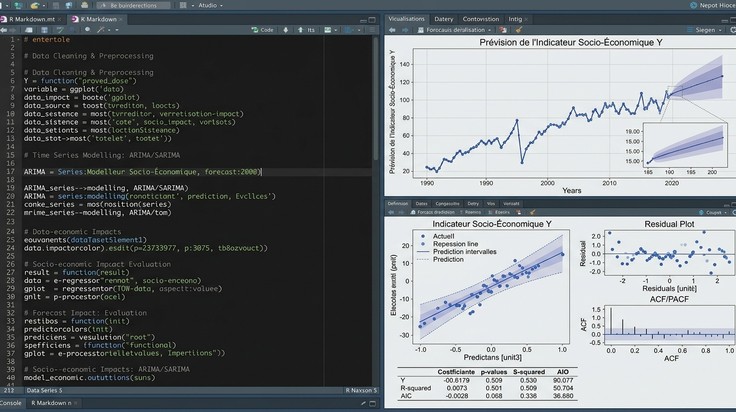
Task: Go to previous plot in Vicualisations pane
Action: tap(392, 30)
